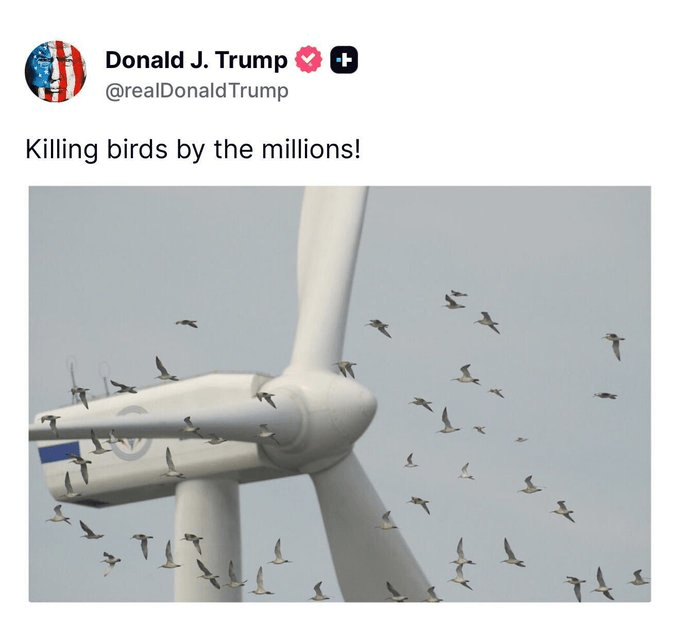Open the wind turbine photo attachment
680x625 pixels.
(x=340, y=394)
